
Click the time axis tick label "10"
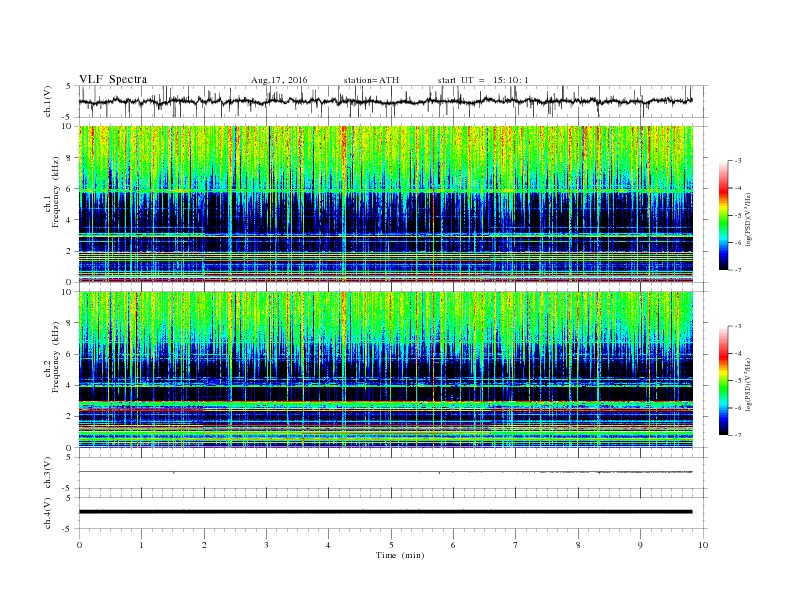[x=703, y=545]
